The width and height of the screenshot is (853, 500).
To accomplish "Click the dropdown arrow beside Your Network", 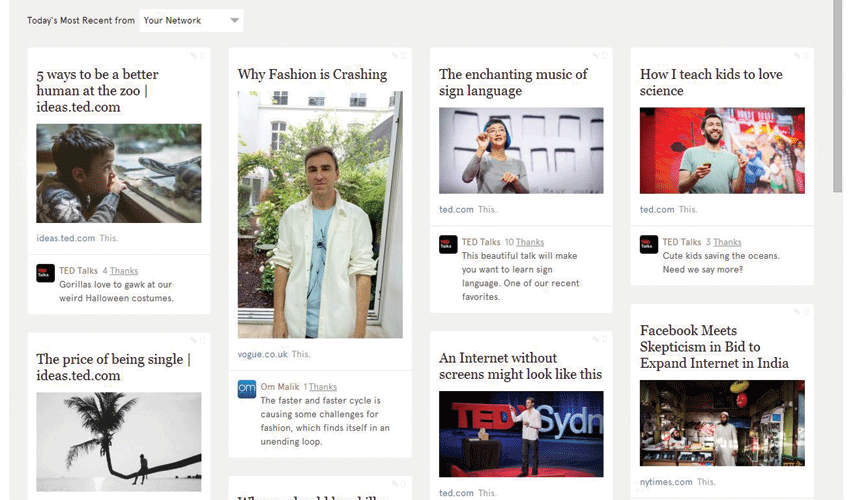I will click(x=234, y=21).
